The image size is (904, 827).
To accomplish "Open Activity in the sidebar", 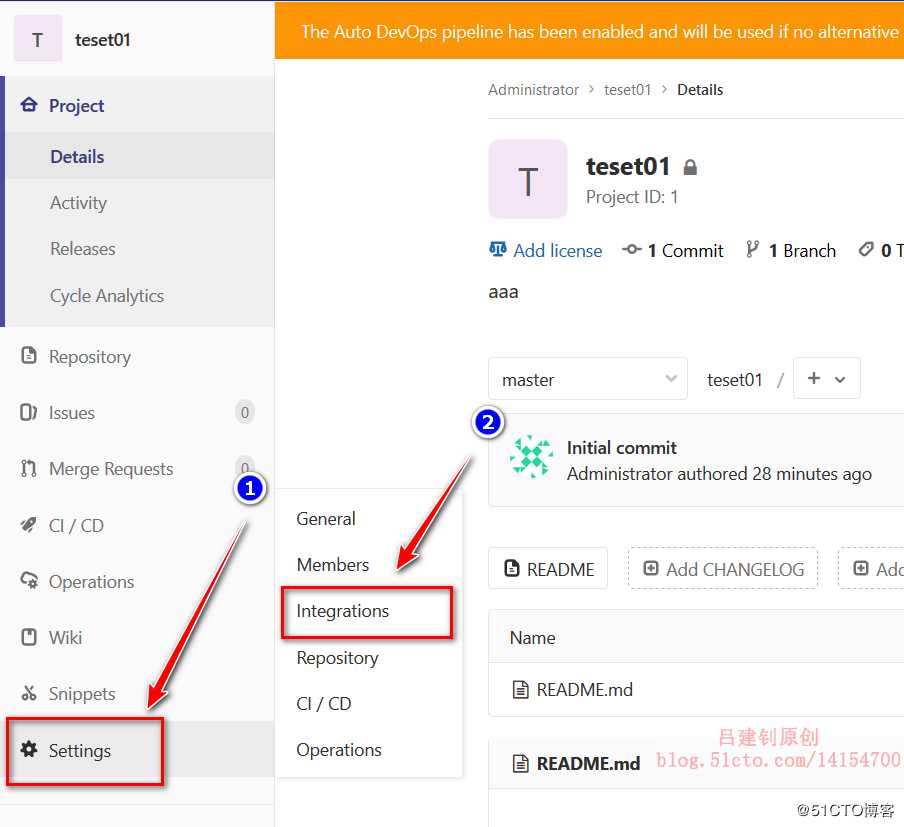I will tap(78, 202).
